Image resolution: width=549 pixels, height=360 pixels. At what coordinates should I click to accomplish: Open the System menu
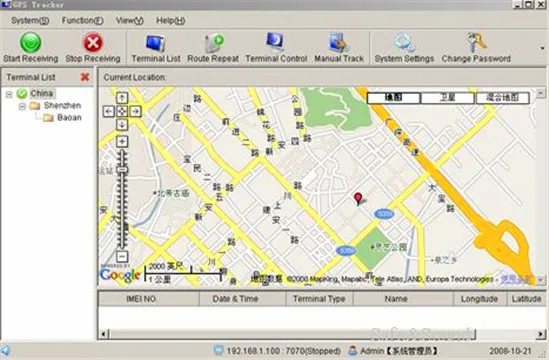click(x=30, y=21)
